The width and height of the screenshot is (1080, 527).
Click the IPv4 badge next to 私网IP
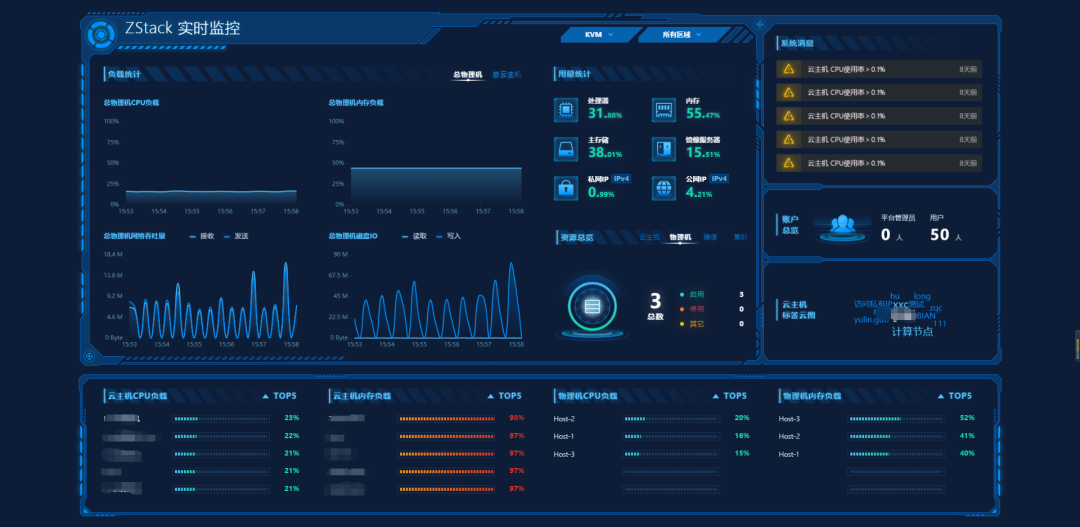point(621,178)
